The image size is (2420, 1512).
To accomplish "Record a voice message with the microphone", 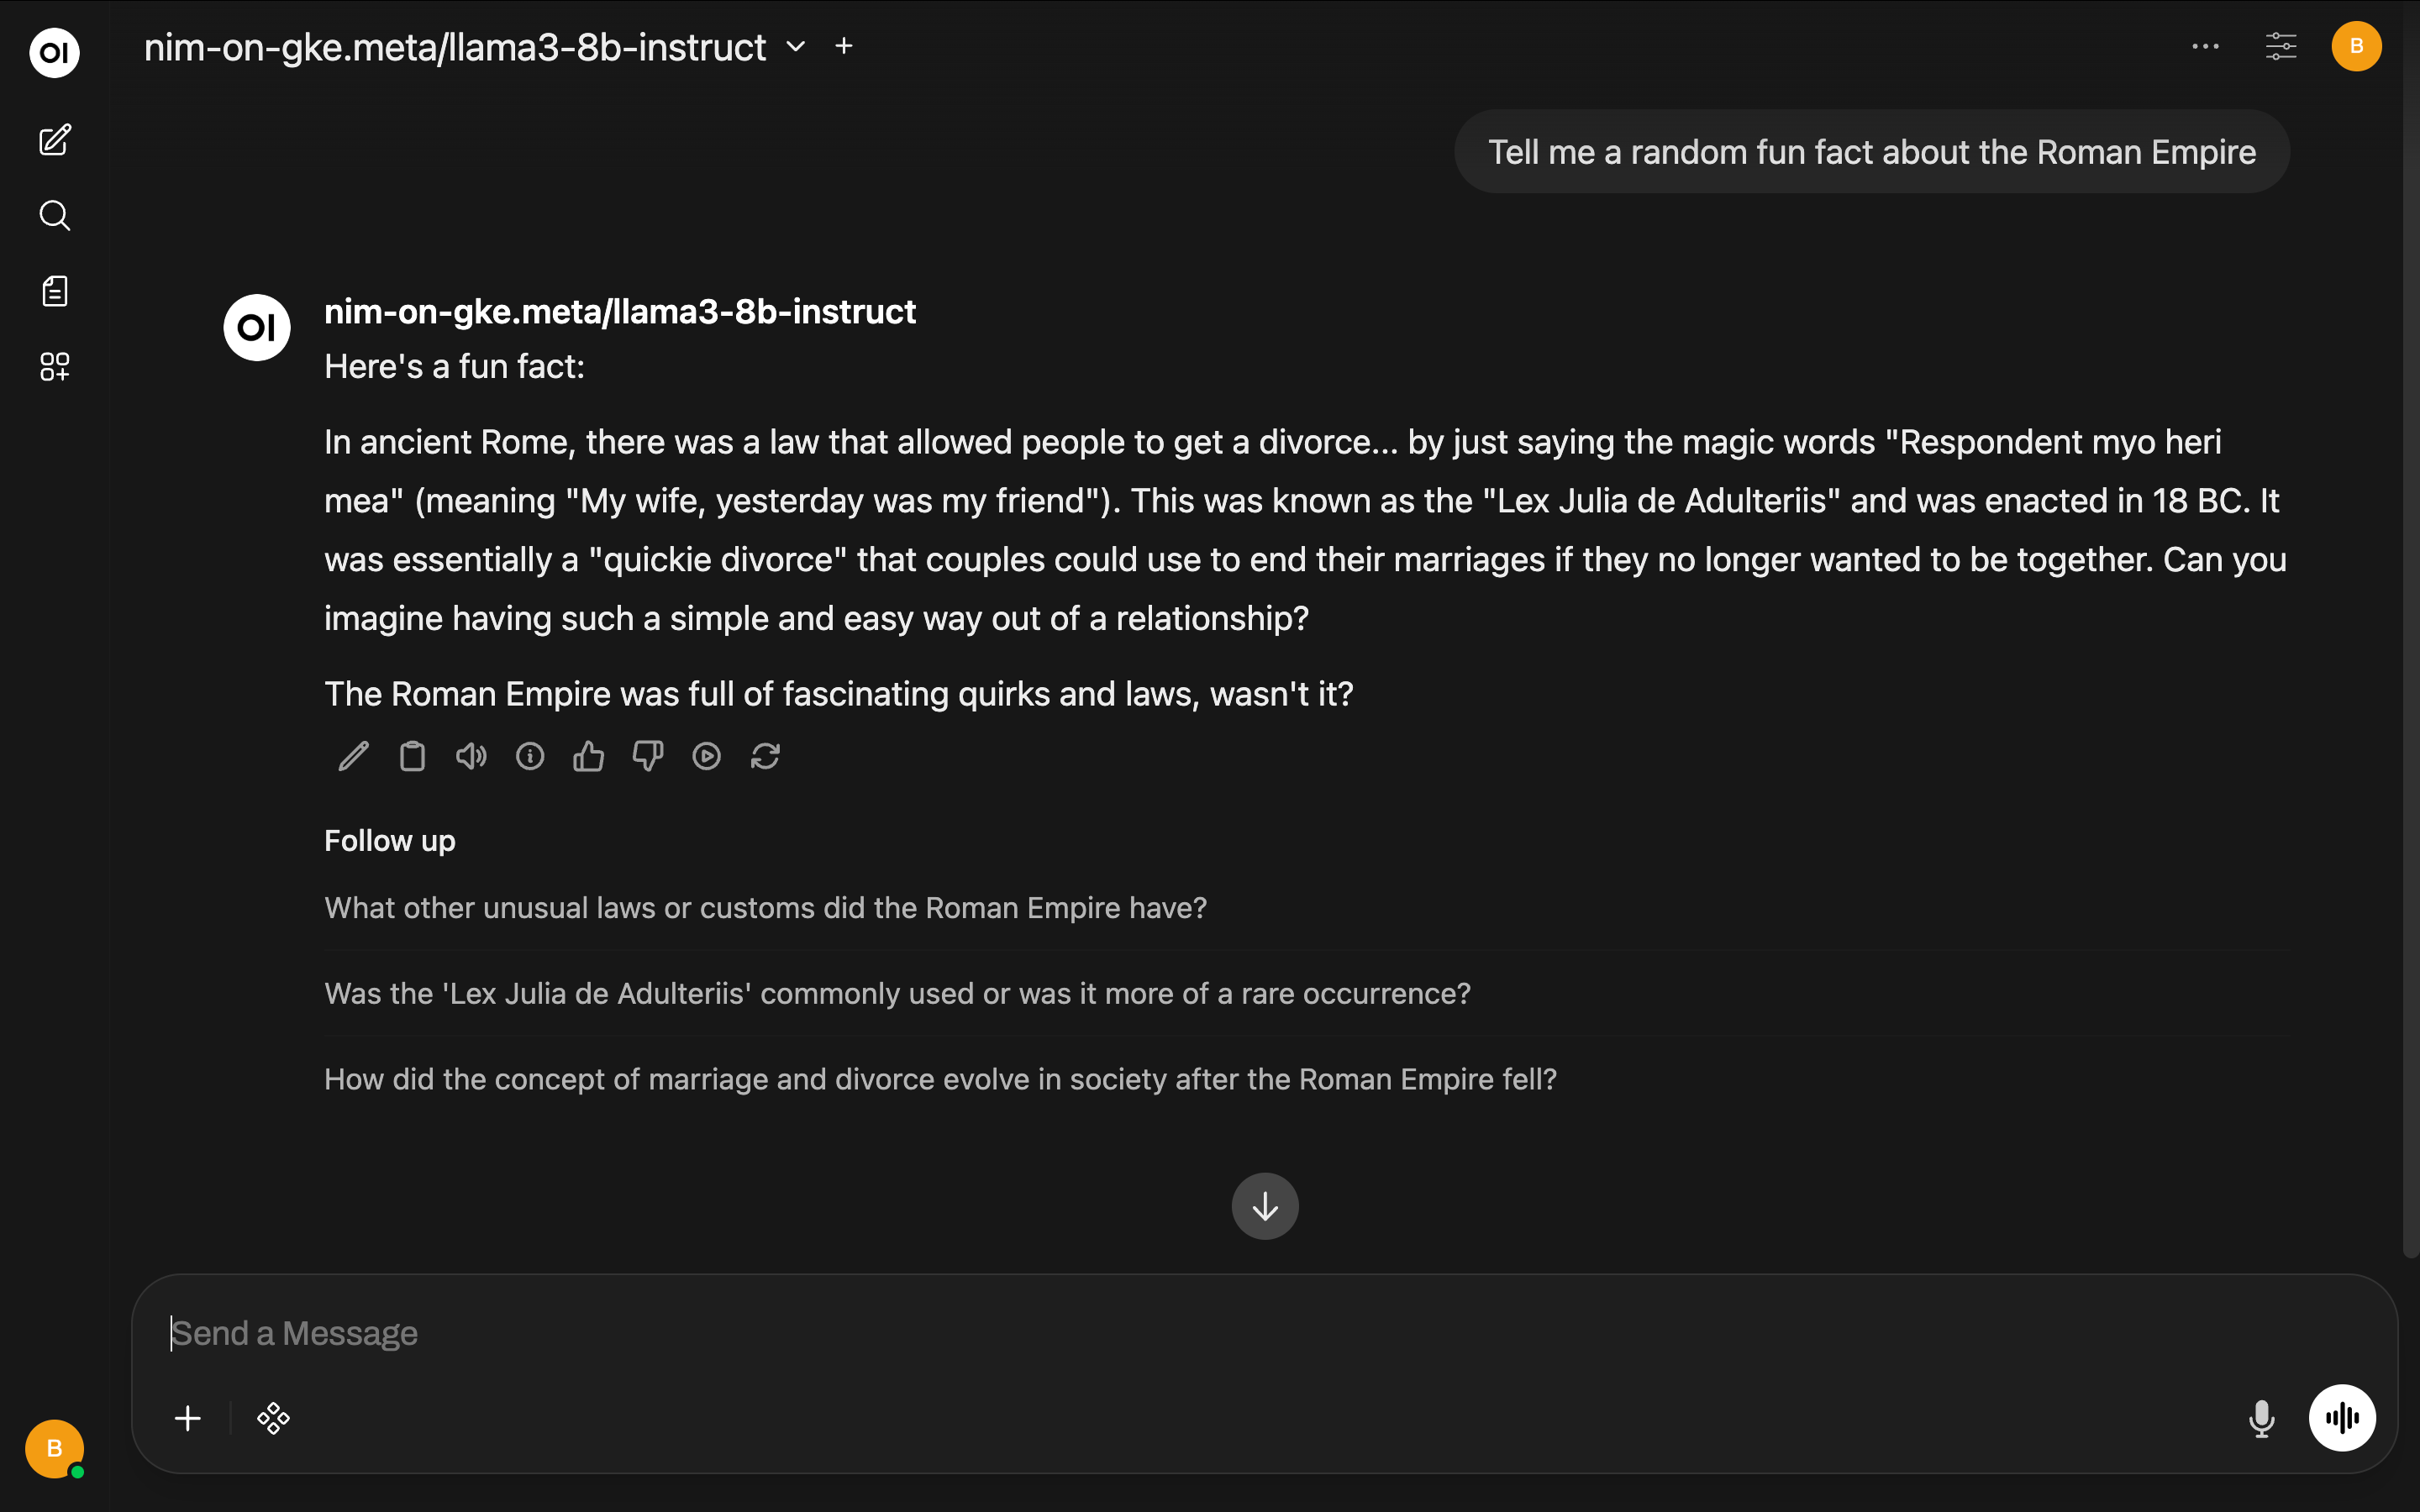I will coord(2263,1417).
